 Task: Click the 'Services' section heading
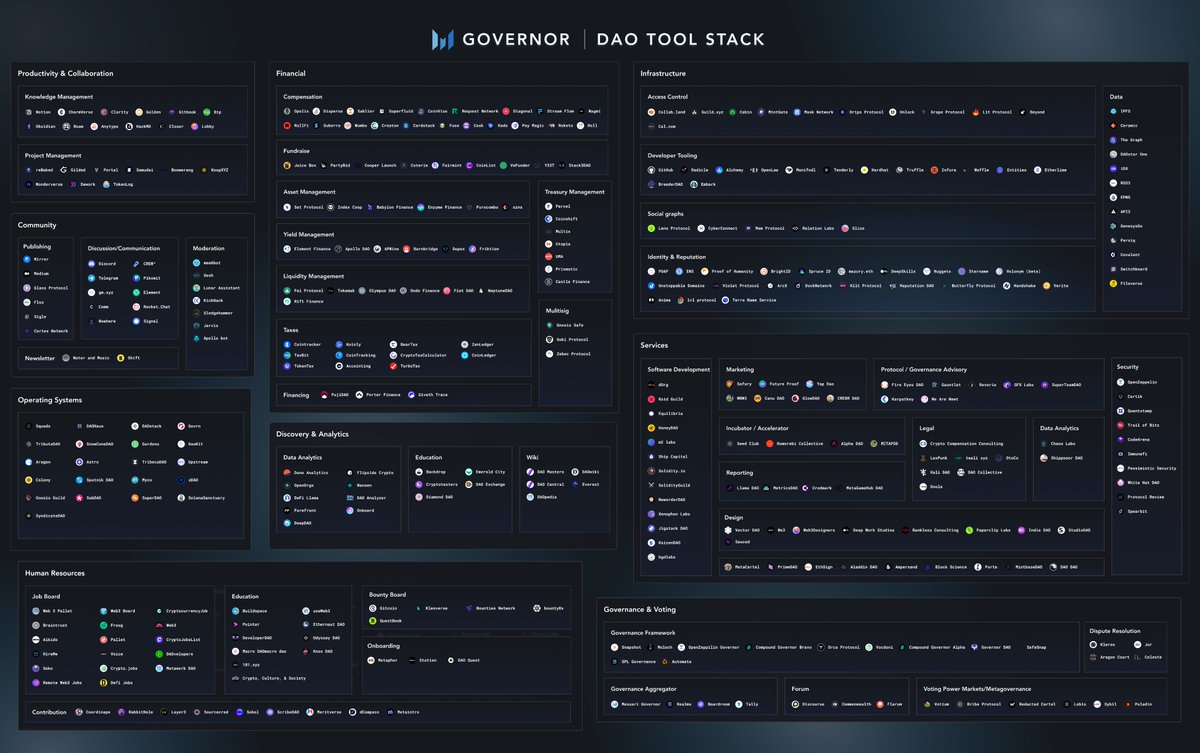(x=655, y=345)
